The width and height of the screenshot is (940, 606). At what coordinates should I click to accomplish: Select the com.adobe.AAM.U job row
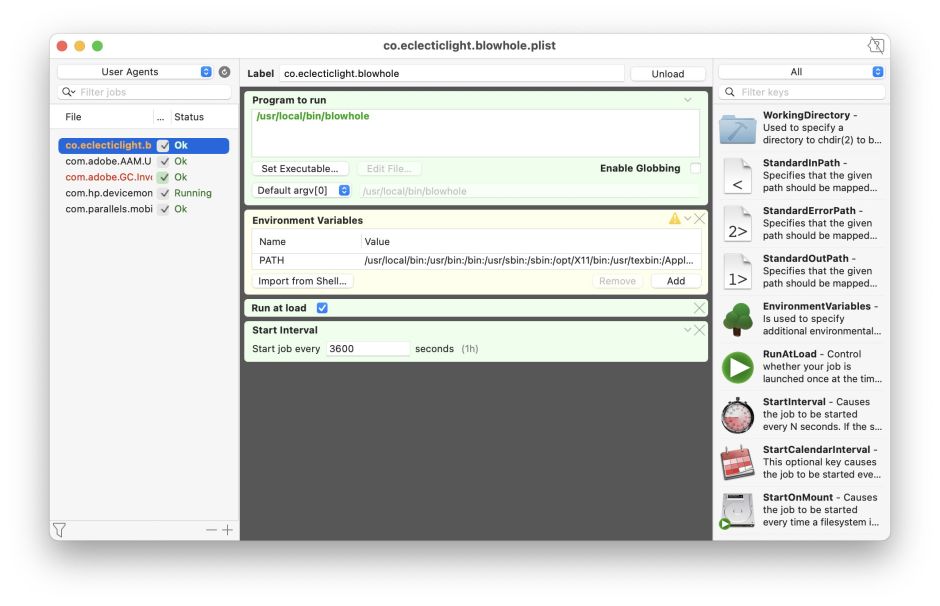point(108,161)
